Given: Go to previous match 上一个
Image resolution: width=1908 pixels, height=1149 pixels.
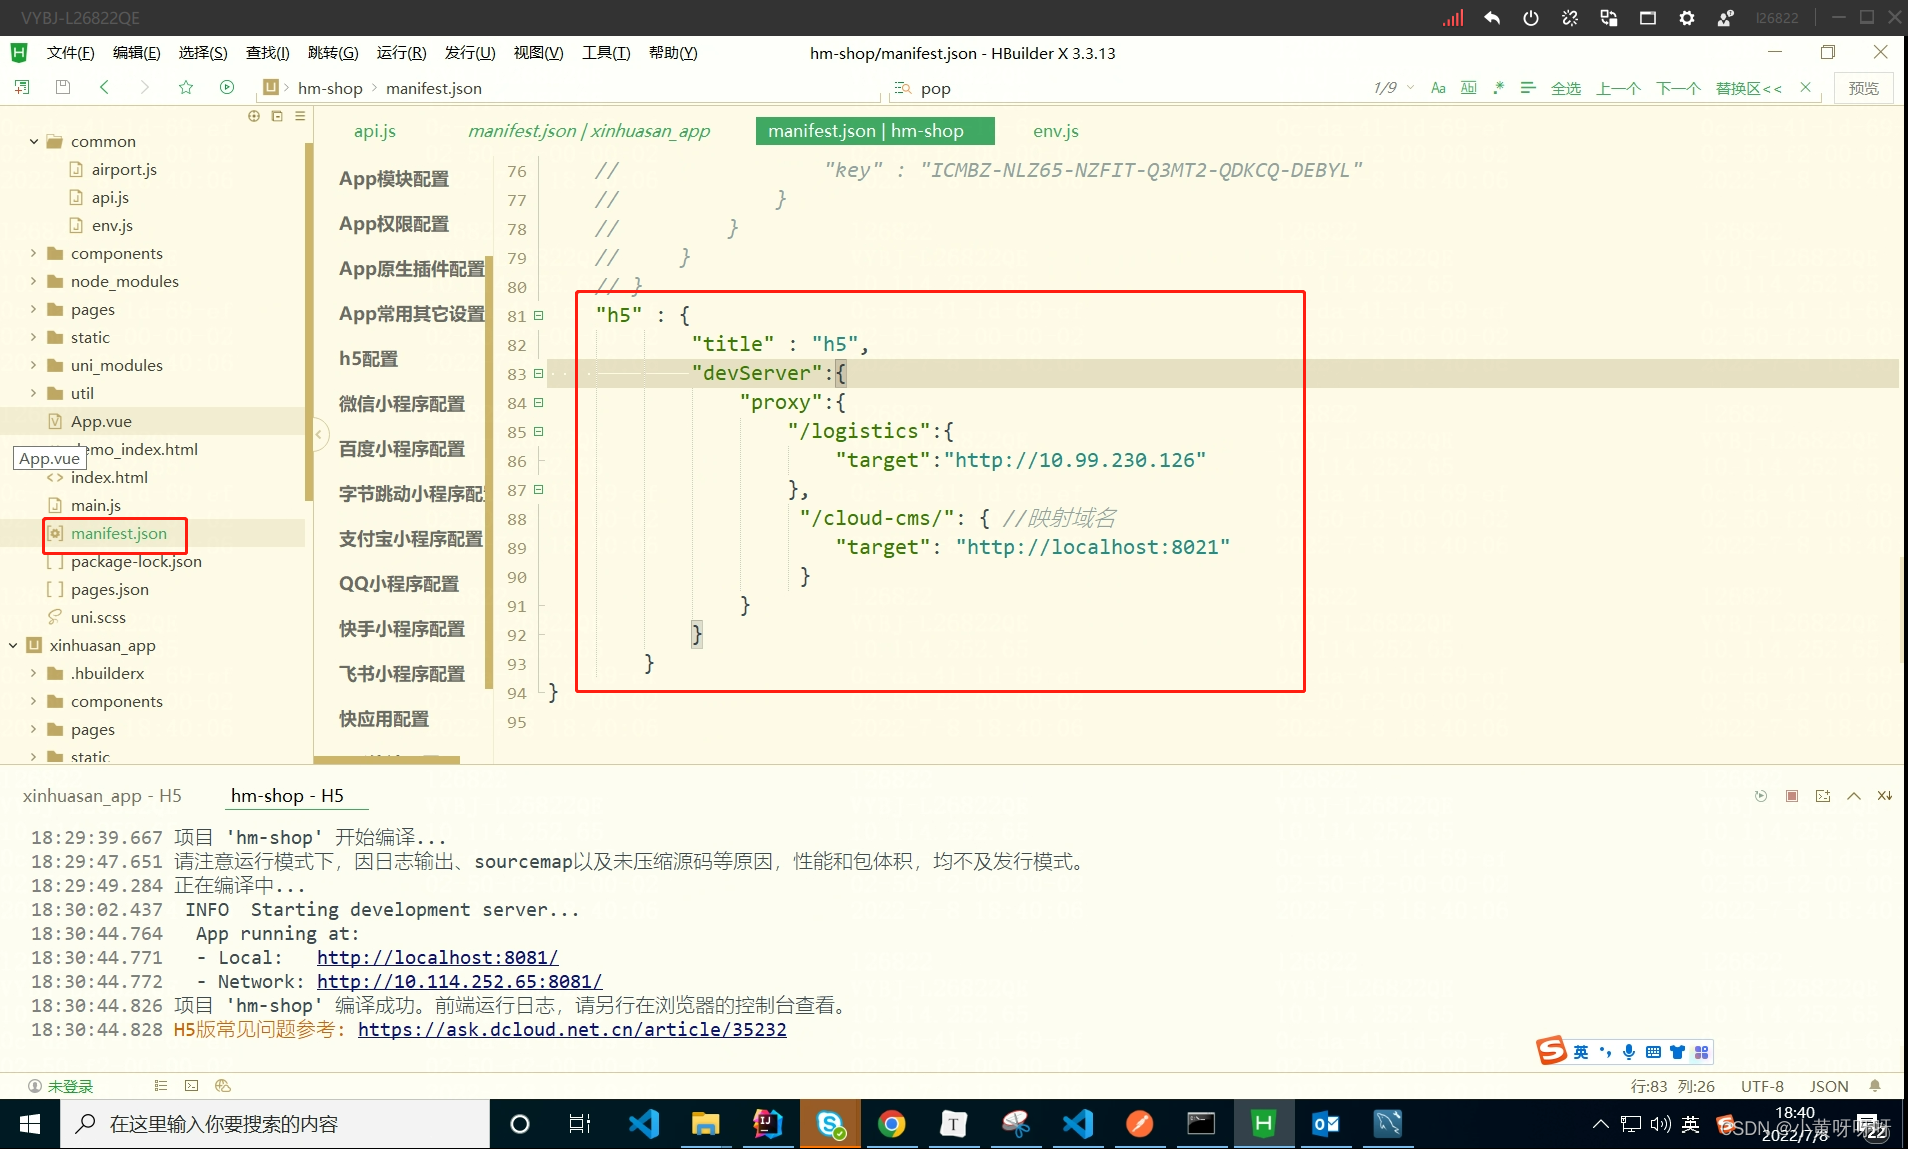Looking at the screenshot, I should click(x=1619, y=88).
